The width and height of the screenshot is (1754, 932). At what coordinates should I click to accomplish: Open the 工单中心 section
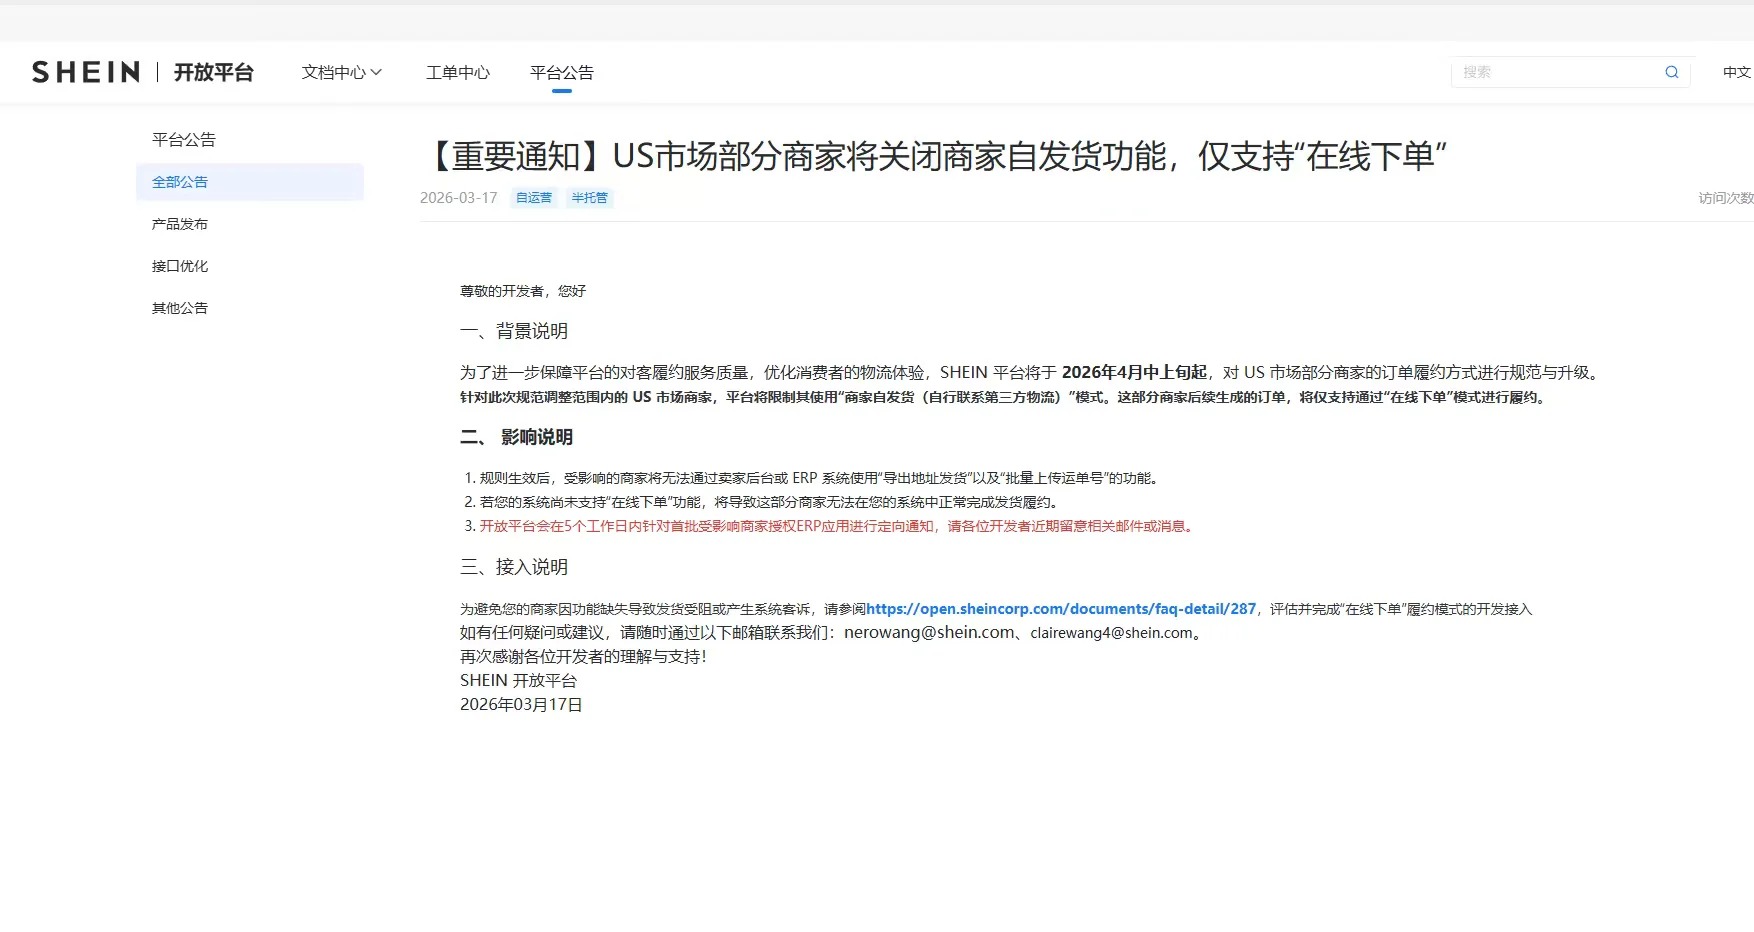(x=457, y=72)
